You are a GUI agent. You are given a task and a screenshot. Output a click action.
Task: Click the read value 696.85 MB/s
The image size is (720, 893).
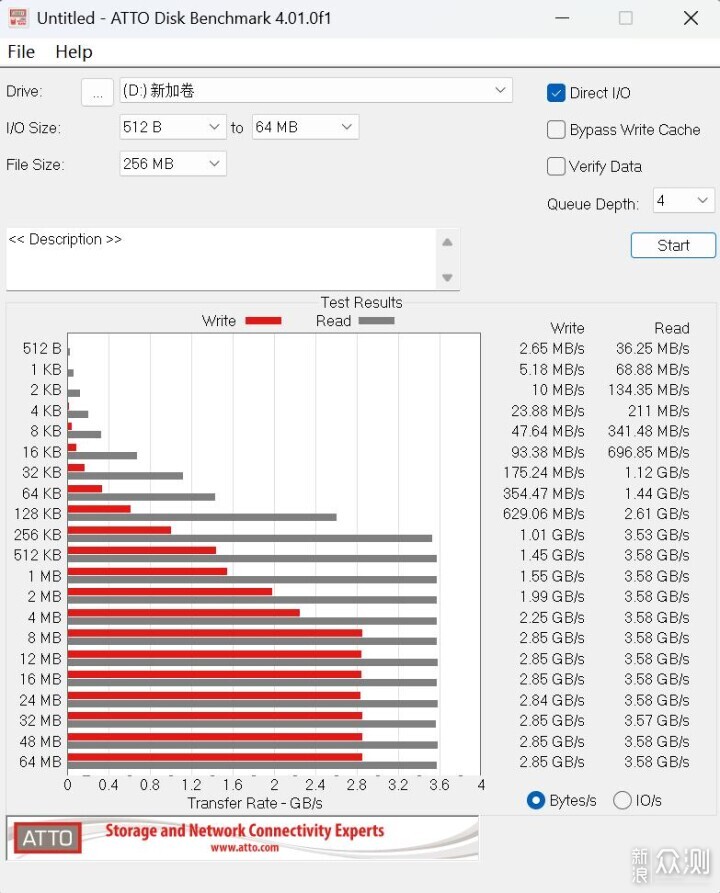pos(648,452)
